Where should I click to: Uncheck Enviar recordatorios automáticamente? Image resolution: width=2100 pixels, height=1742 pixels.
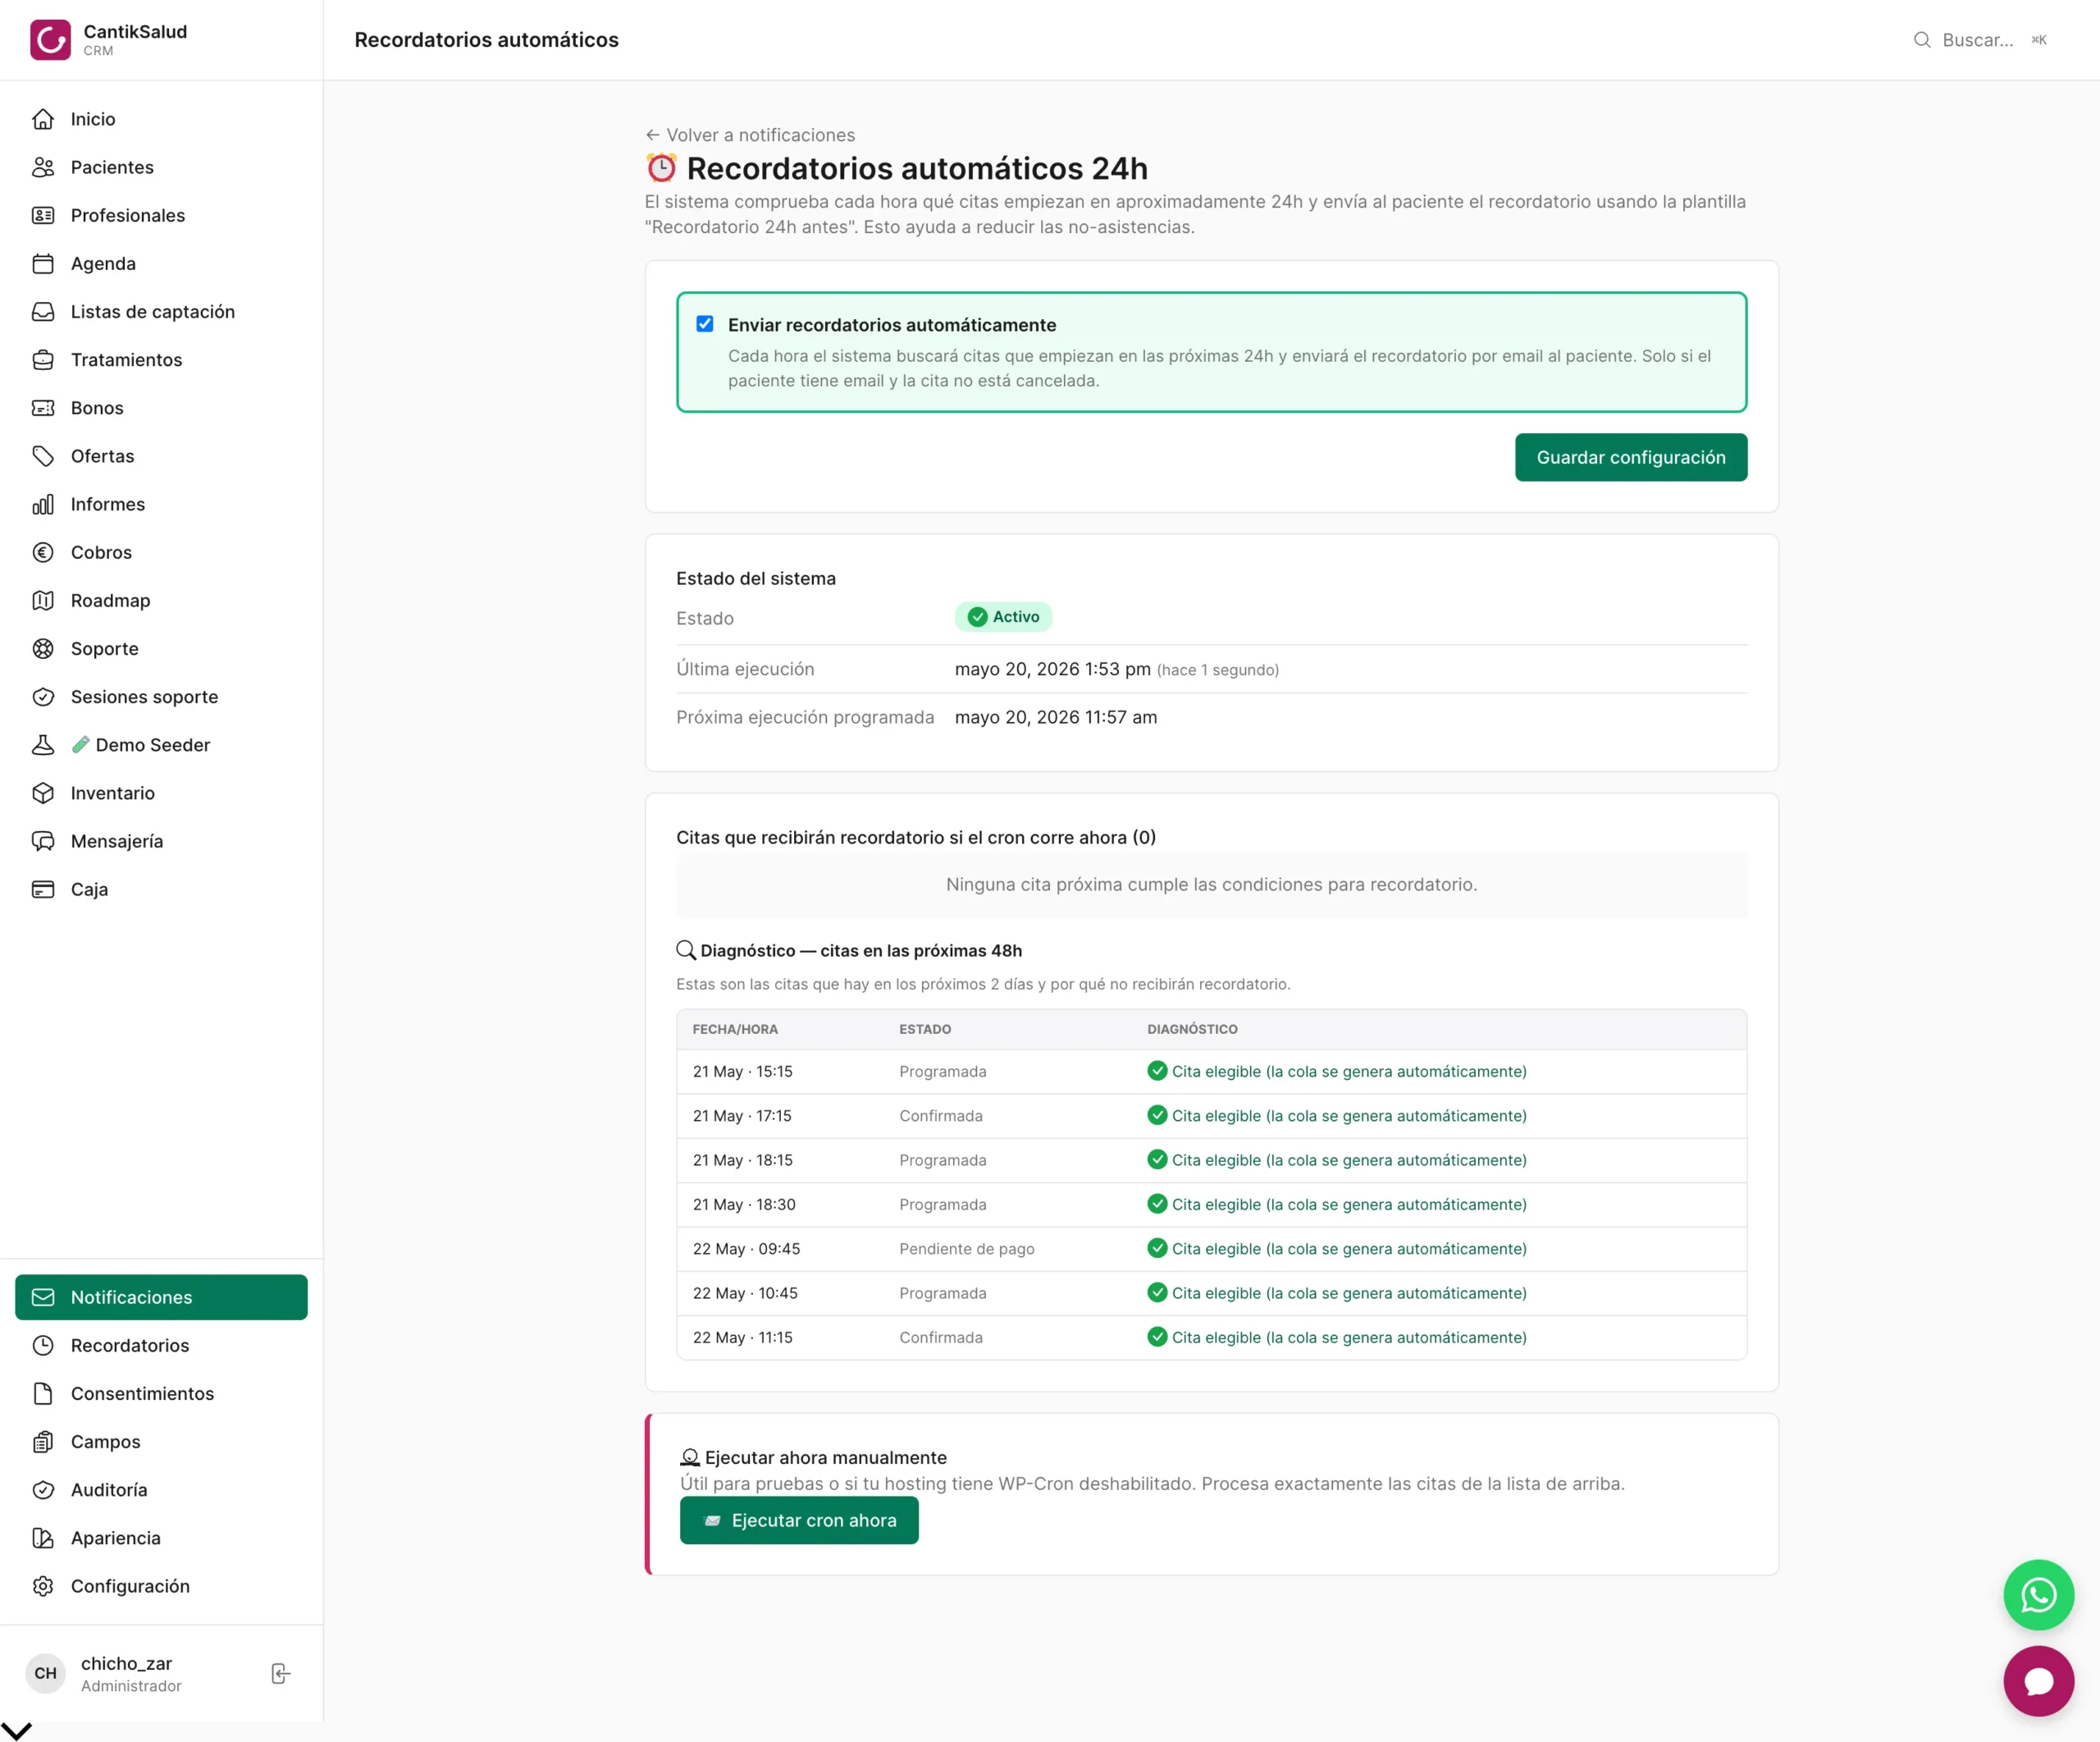click(x=705, y=324)
